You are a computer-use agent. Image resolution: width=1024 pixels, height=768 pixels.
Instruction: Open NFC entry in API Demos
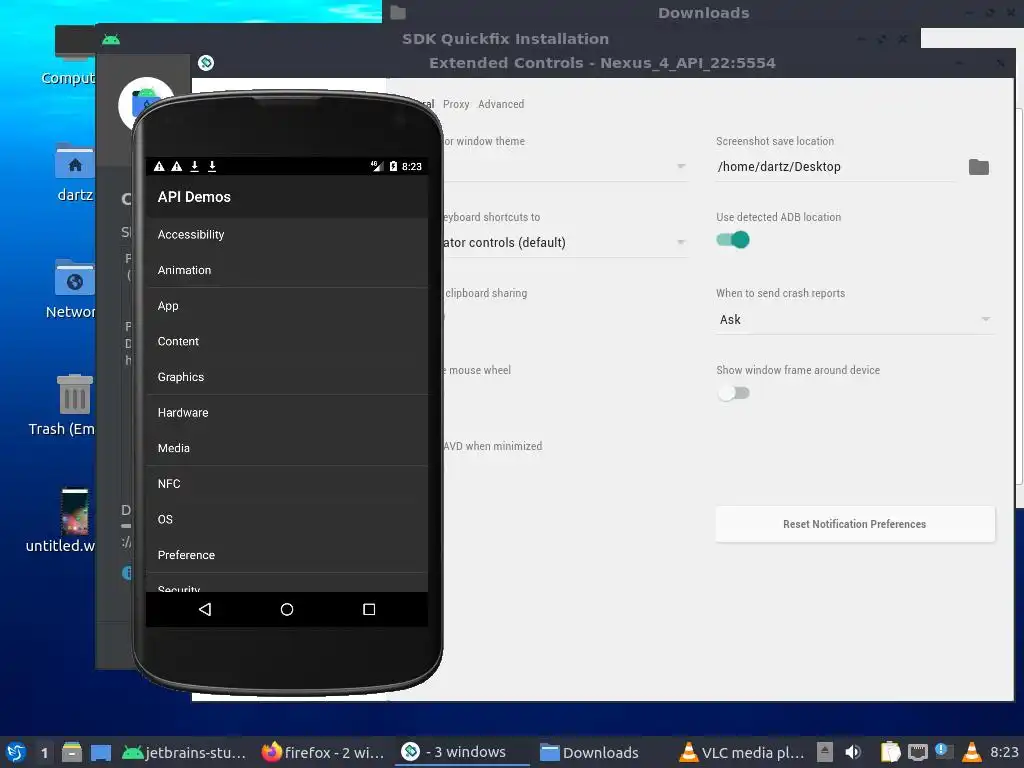pyautogui.click(x=287, y=484)
